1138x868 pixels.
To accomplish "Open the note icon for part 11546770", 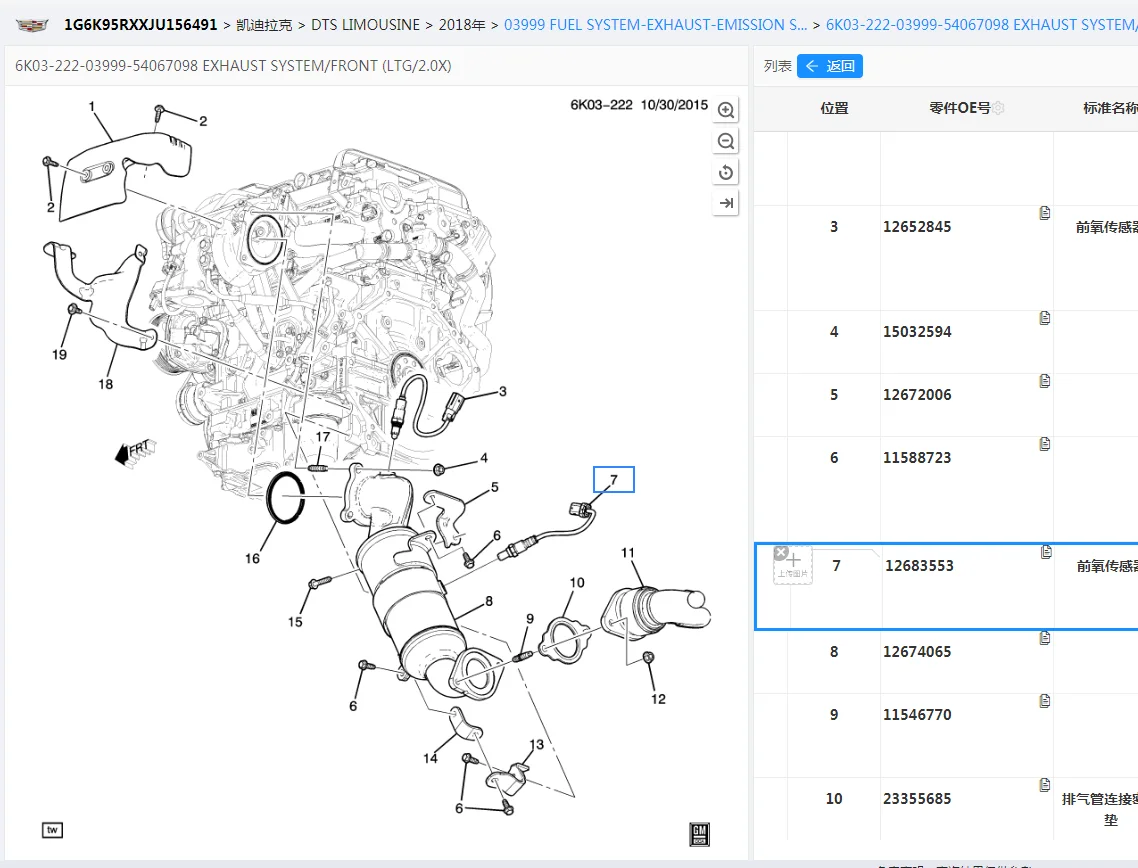I will point(1044,701).
